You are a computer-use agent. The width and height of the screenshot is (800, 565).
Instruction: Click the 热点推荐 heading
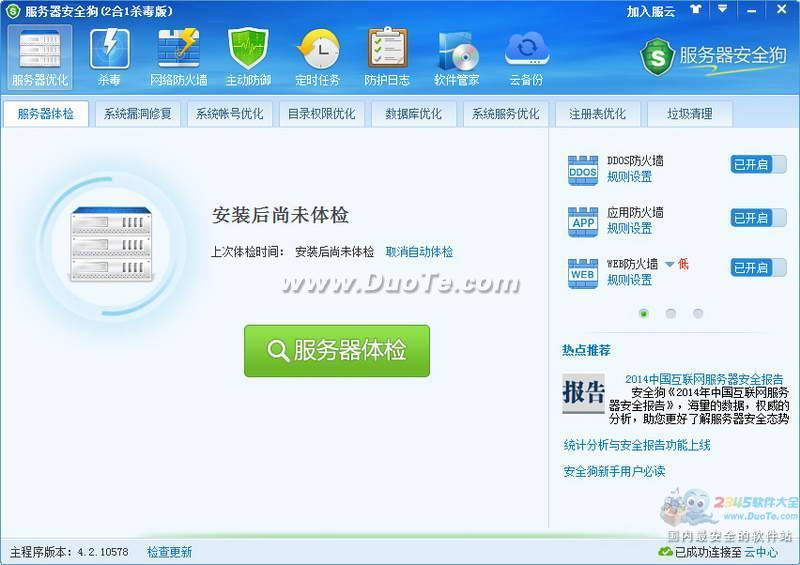coord(586,350)
